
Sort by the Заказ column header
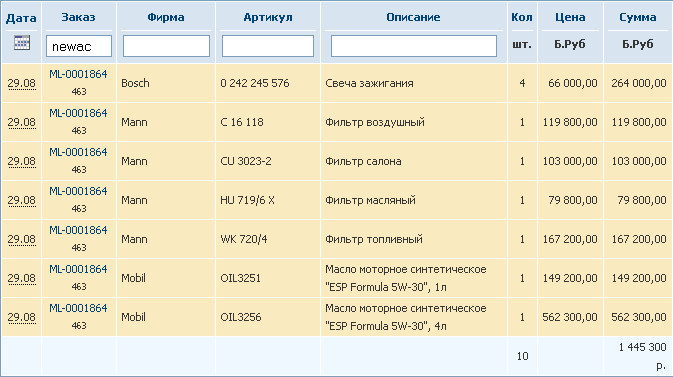(x=78, y=17)
